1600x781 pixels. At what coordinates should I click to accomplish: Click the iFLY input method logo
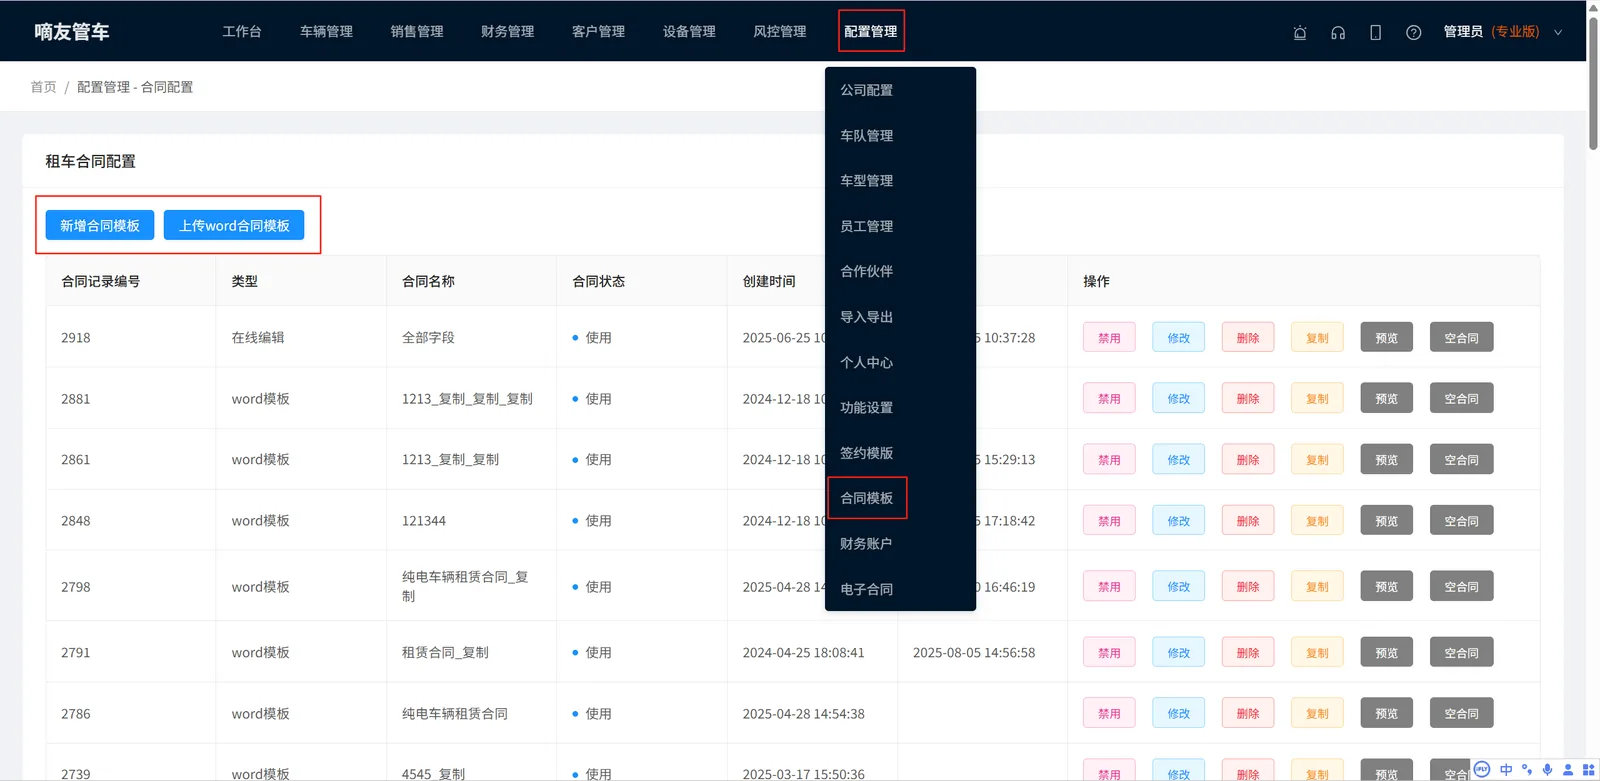1482,769
